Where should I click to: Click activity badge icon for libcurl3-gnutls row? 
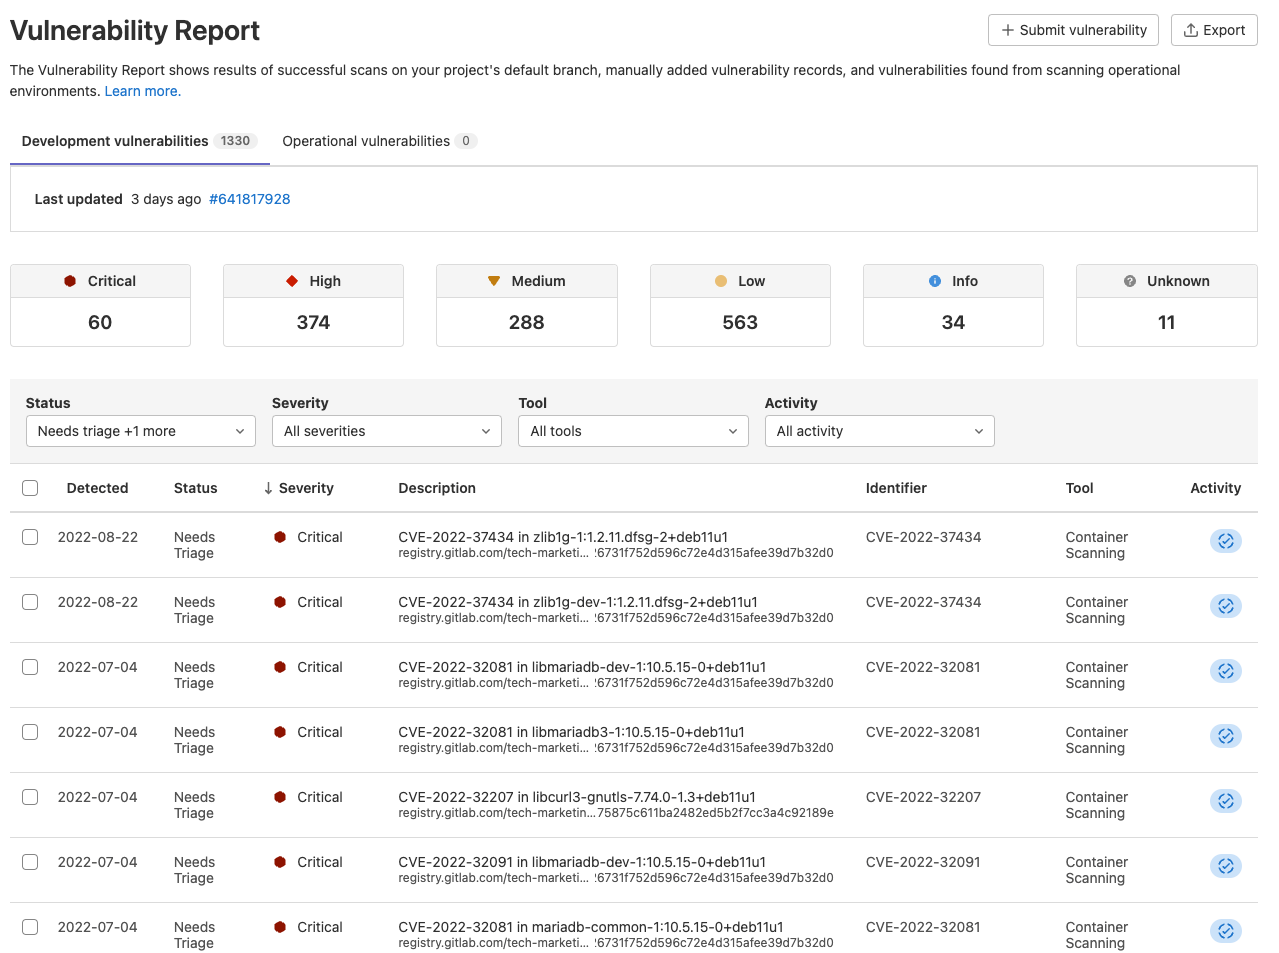(x=1225, y=801)
